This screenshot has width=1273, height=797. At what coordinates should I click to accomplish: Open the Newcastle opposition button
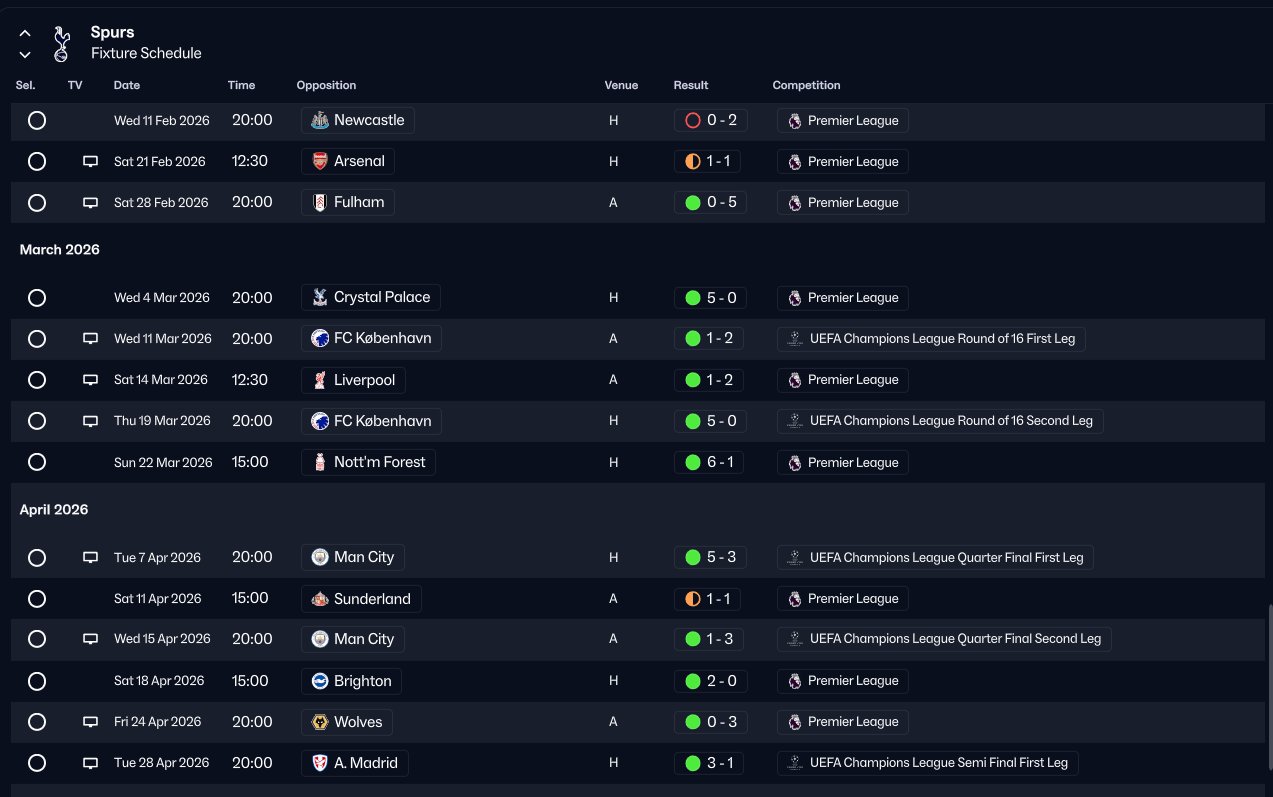pos(358,120)
